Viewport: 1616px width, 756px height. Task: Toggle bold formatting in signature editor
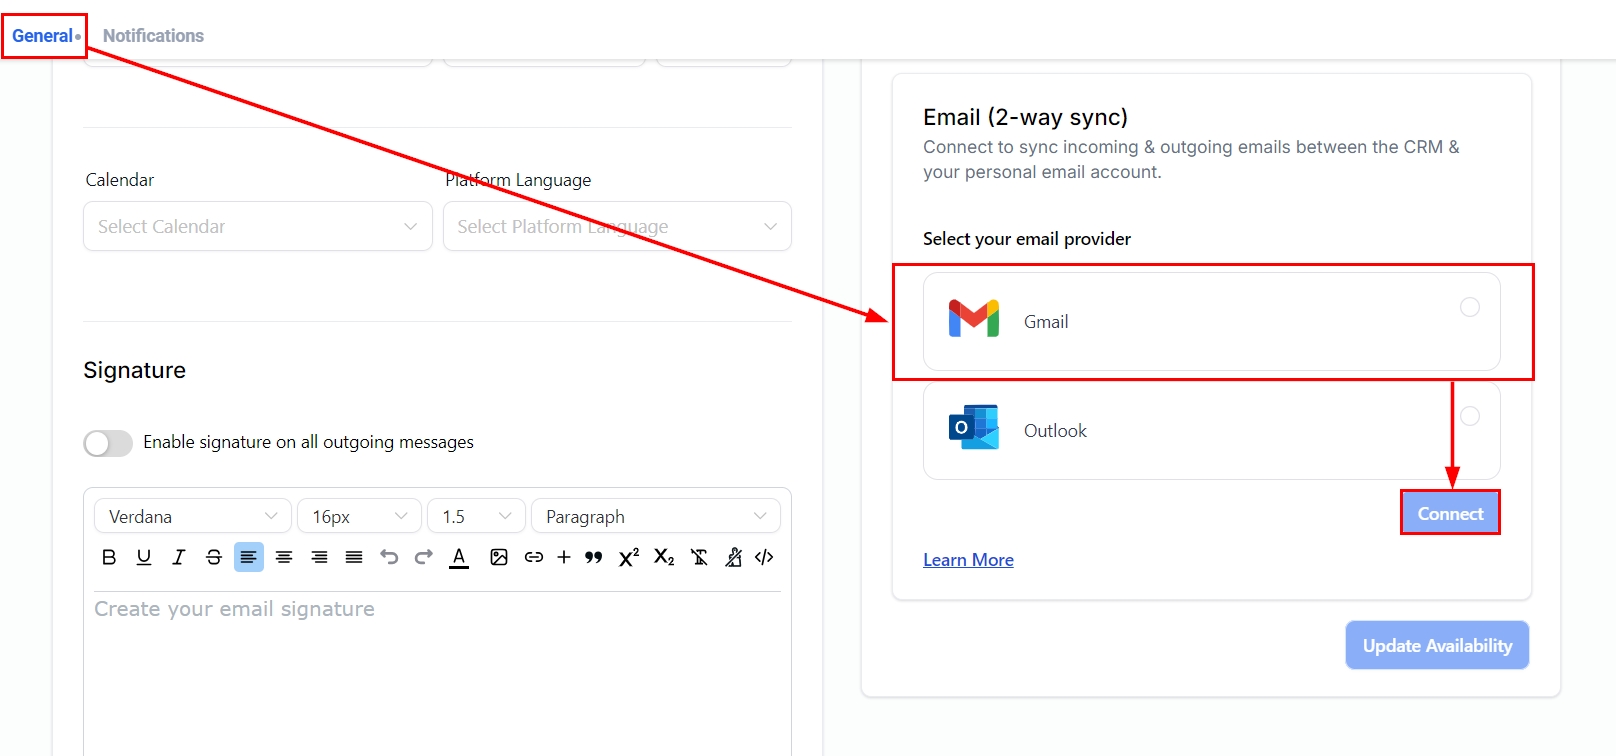[109, 557]
